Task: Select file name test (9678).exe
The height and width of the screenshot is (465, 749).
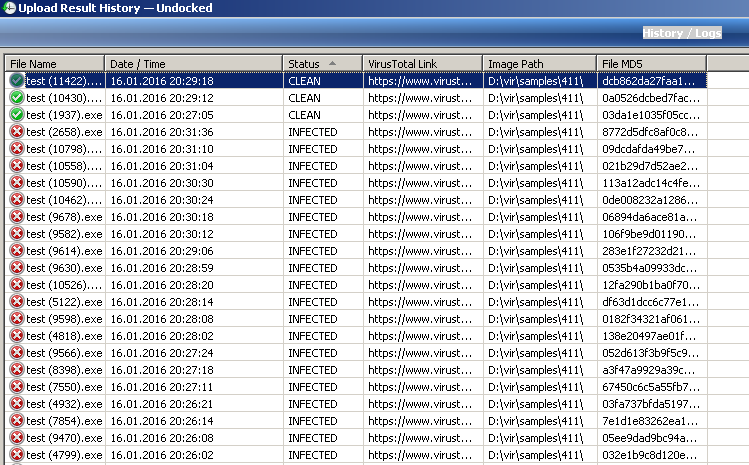Action: [64, 217]
